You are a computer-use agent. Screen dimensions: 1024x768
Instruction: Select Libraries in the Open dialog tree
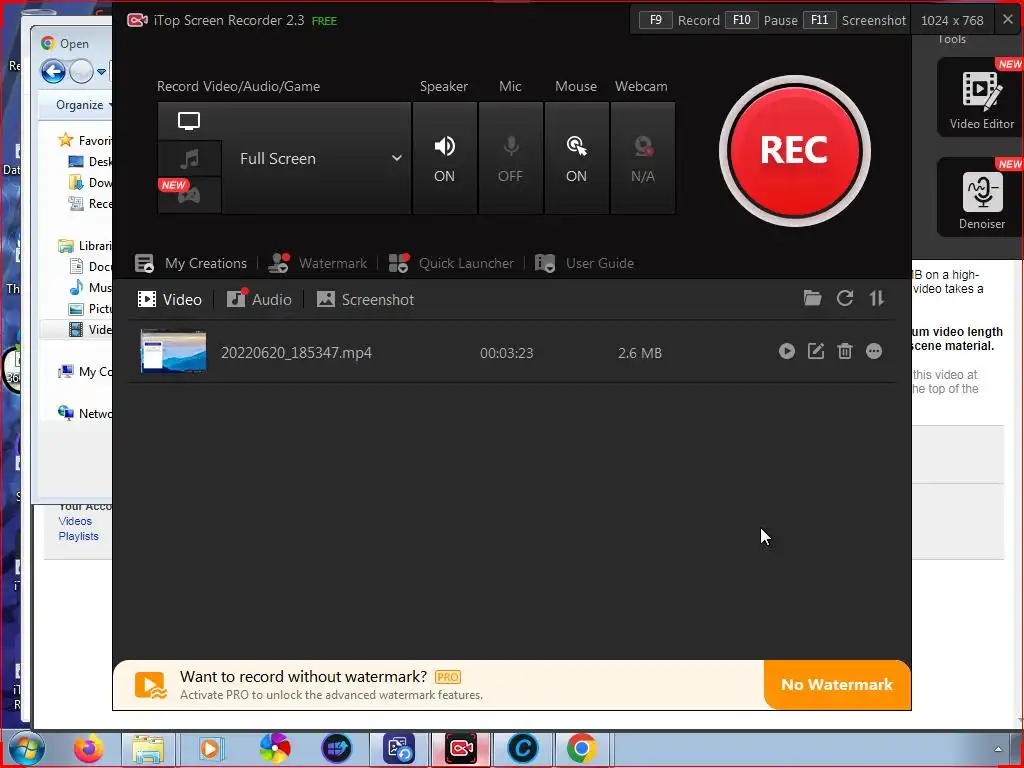[85, 246]
